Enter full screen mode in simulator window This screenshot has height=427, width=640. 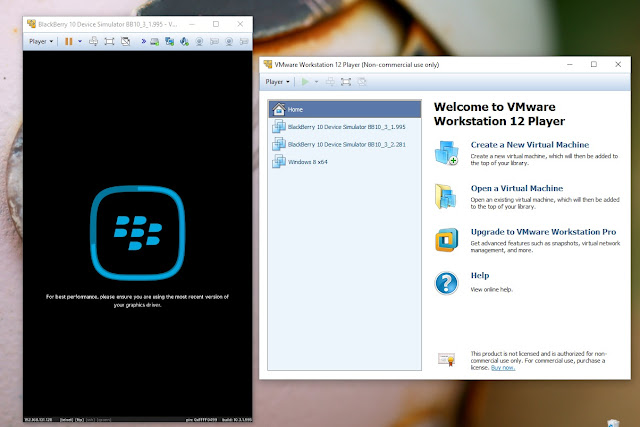(109, 41)
